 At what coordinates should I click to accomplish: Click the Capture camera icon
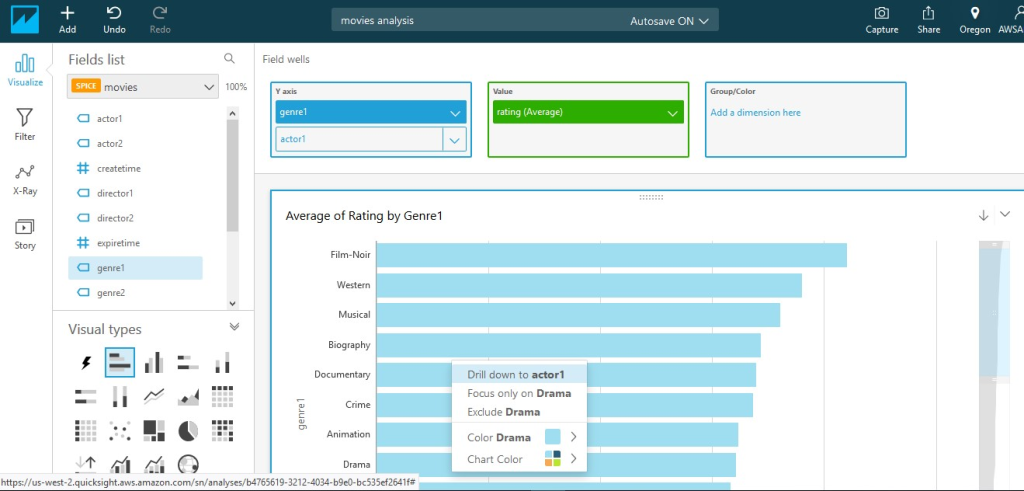[x=882, y=13]
